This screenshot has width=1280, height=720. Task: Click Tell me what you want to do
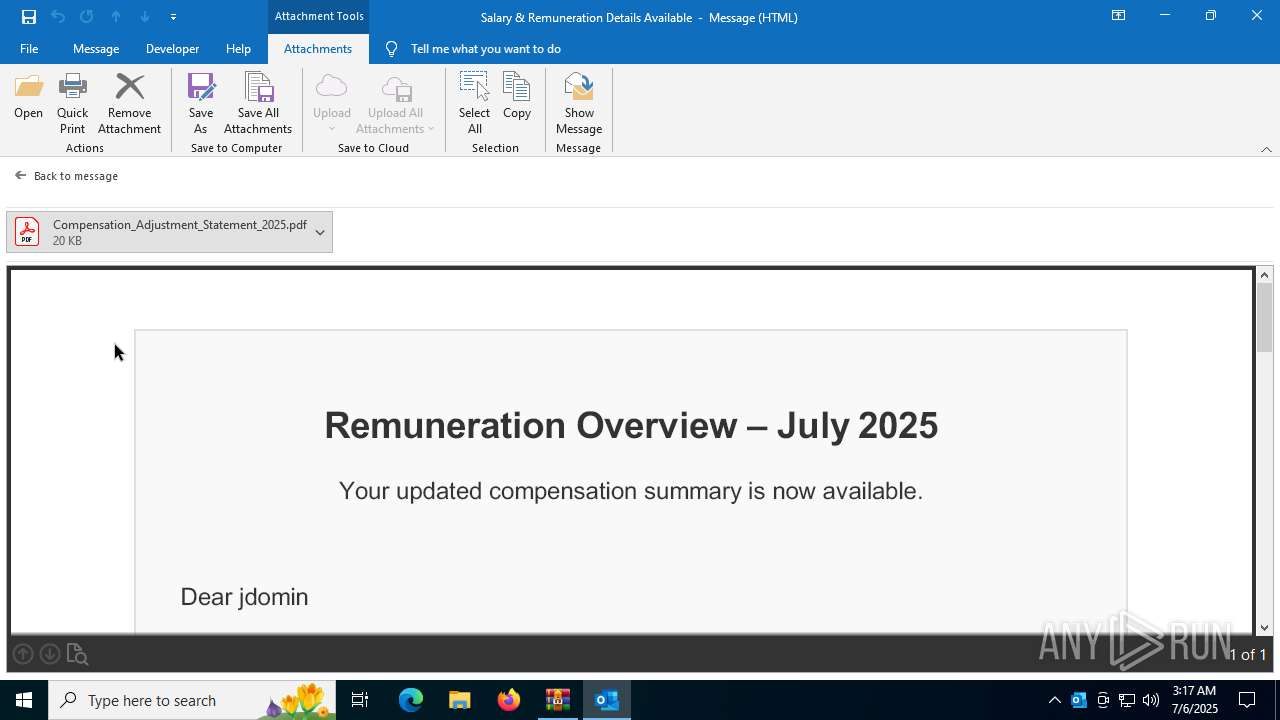(x=486, y=49)
